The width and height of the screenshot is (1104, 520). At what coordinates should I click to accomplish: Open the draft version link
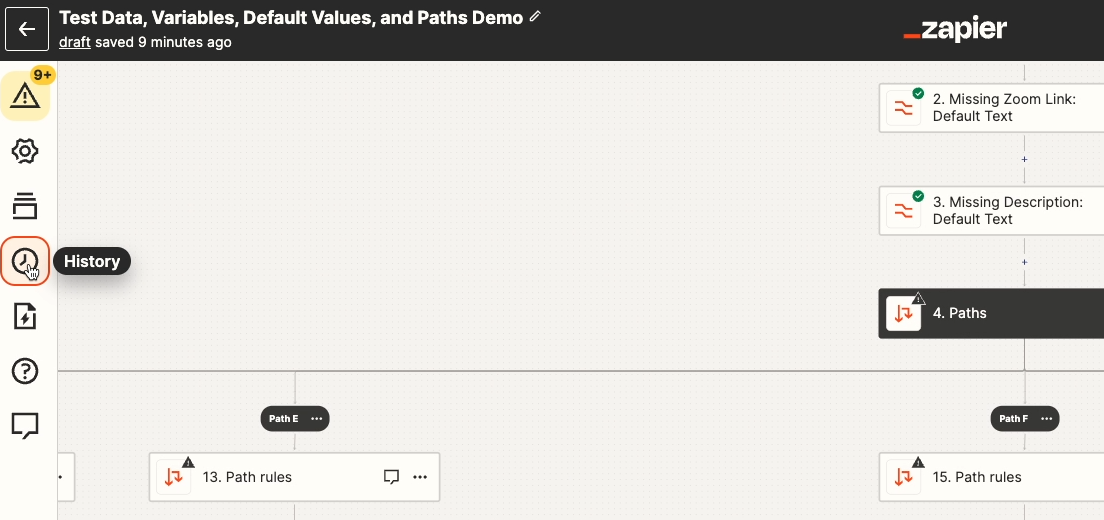(x=75, y=42)
